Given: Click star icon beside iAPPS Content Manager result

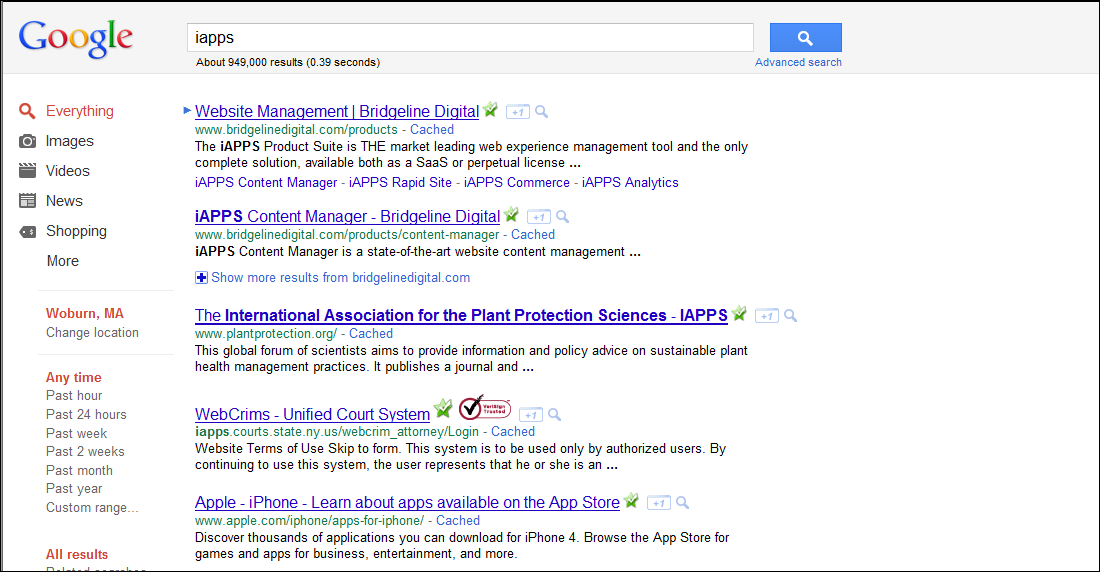Looking at the screenshot, I should (x=511, y=215).
